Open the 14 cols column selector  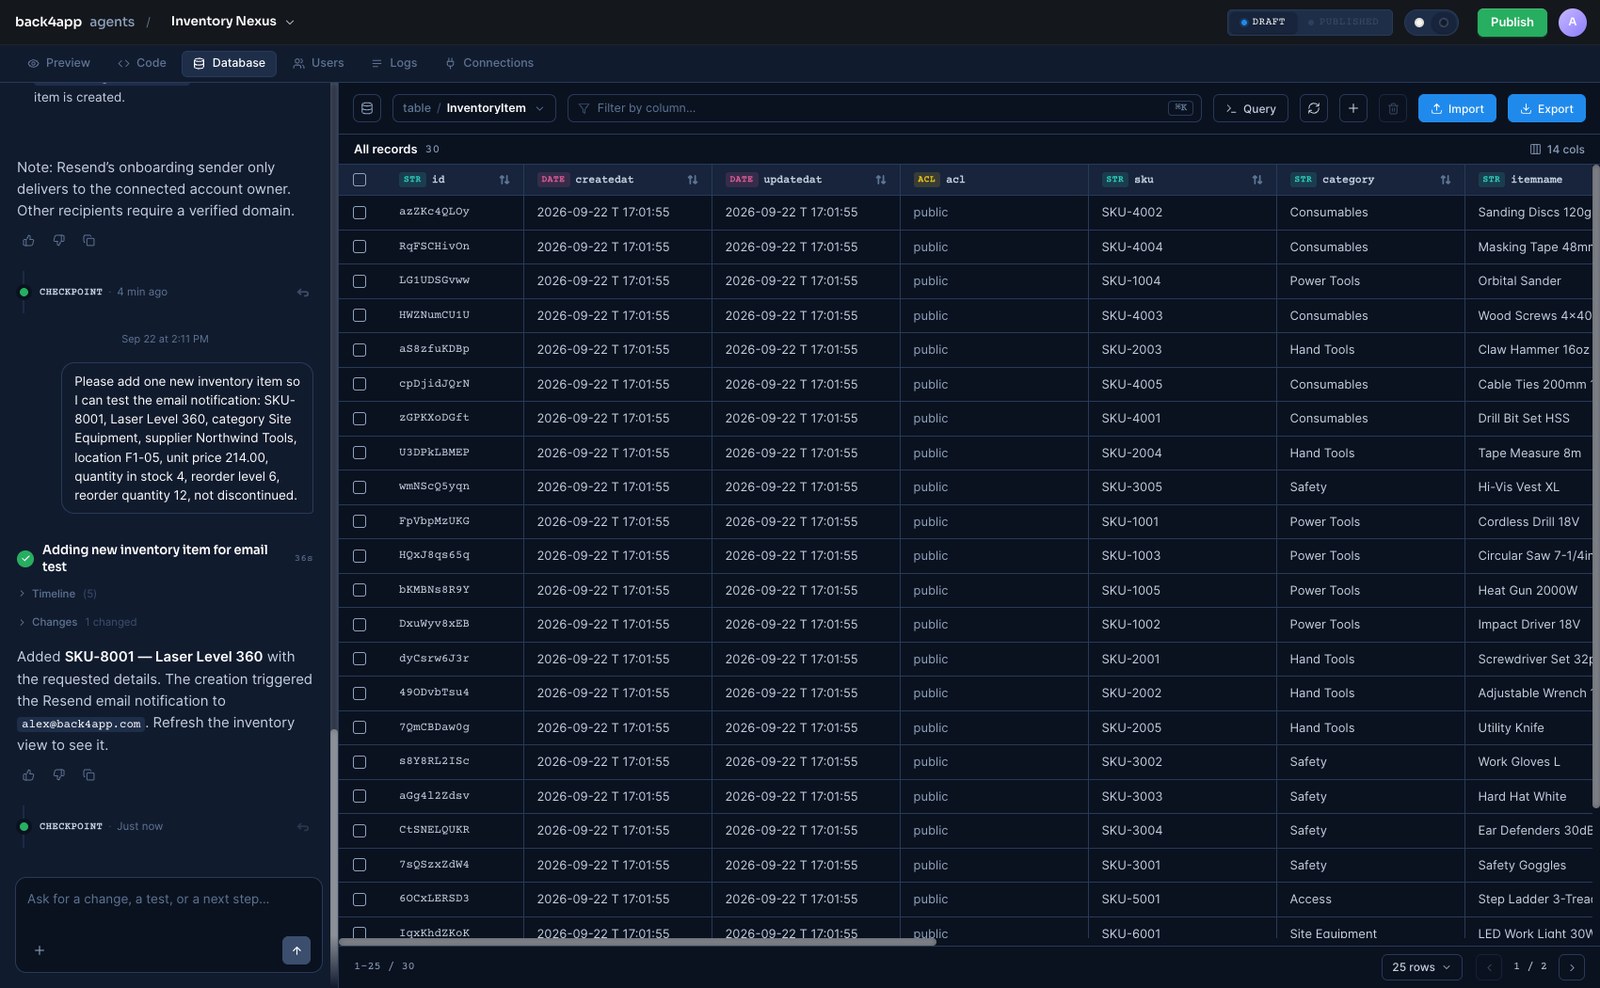(x=1557, y=149)
